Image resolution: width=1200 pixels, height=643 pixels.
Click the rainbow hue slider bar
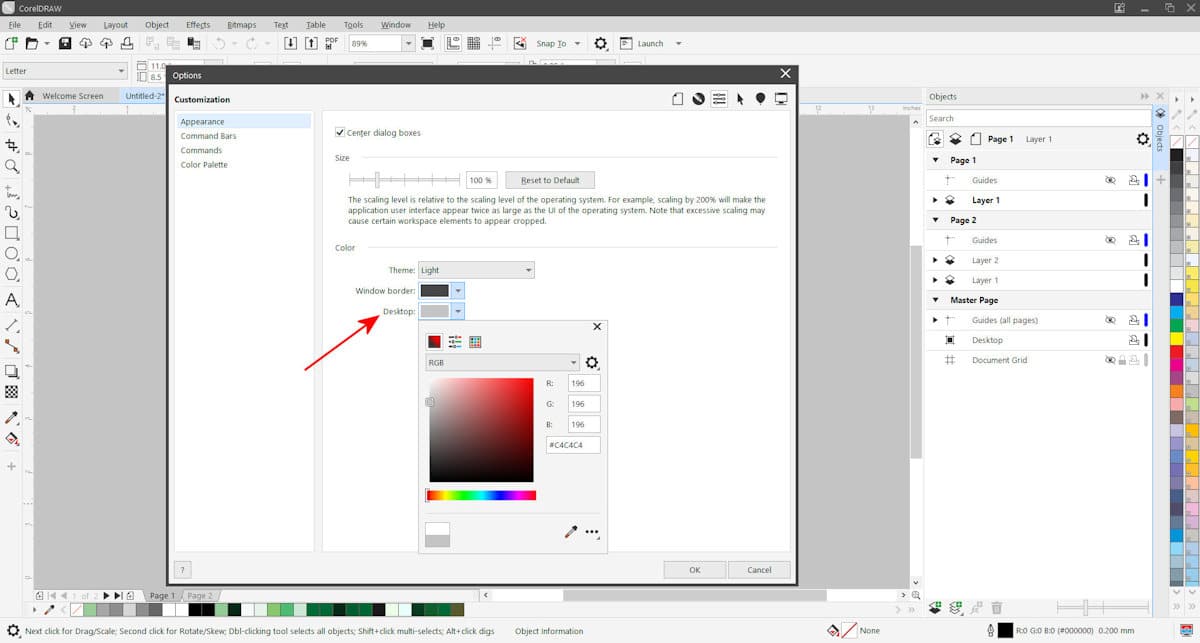(481, 495)
